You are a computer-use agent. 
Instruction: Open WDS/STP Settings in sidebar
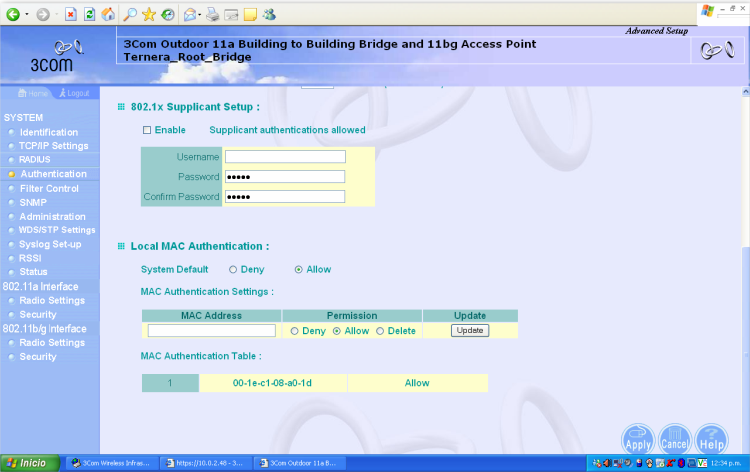tap(57, 230)
